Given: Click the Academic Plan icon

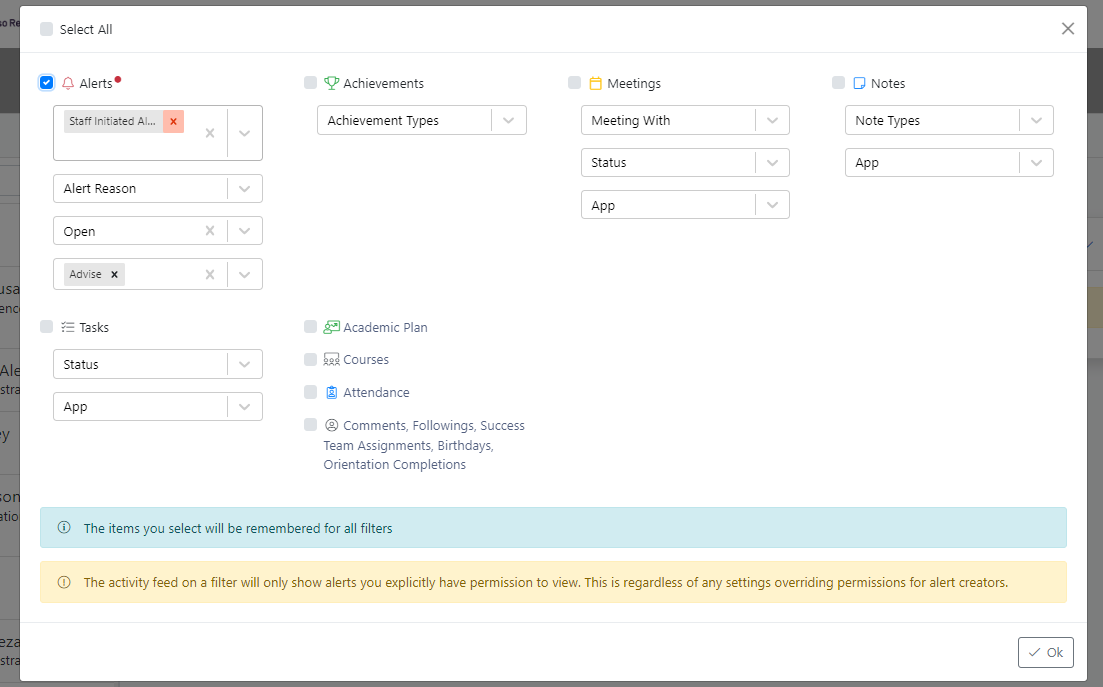Looking at the screenshot, I should tap(331, 327).
